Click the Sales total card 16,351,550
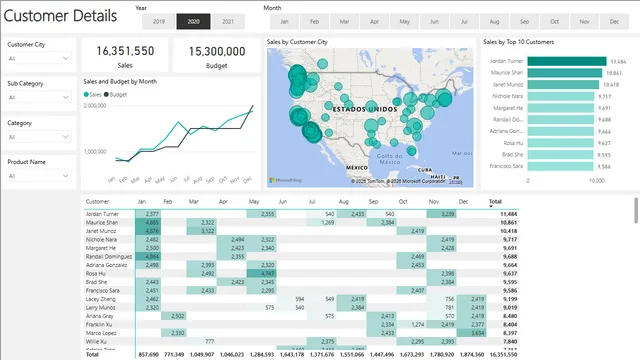The width and height of the screenshot is (640, 360). point(125,55)
